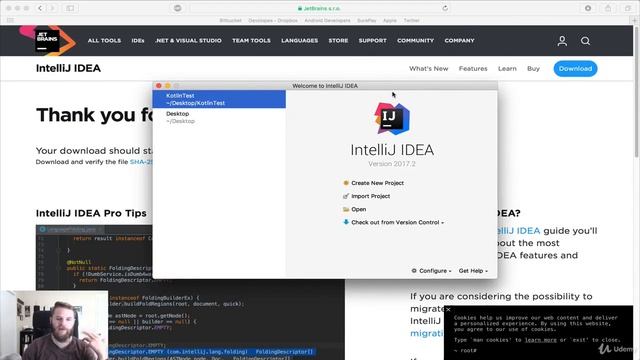Click the blue Download button
The width and height of the screenshot is (640, 360).
click(x=576, y=69)
